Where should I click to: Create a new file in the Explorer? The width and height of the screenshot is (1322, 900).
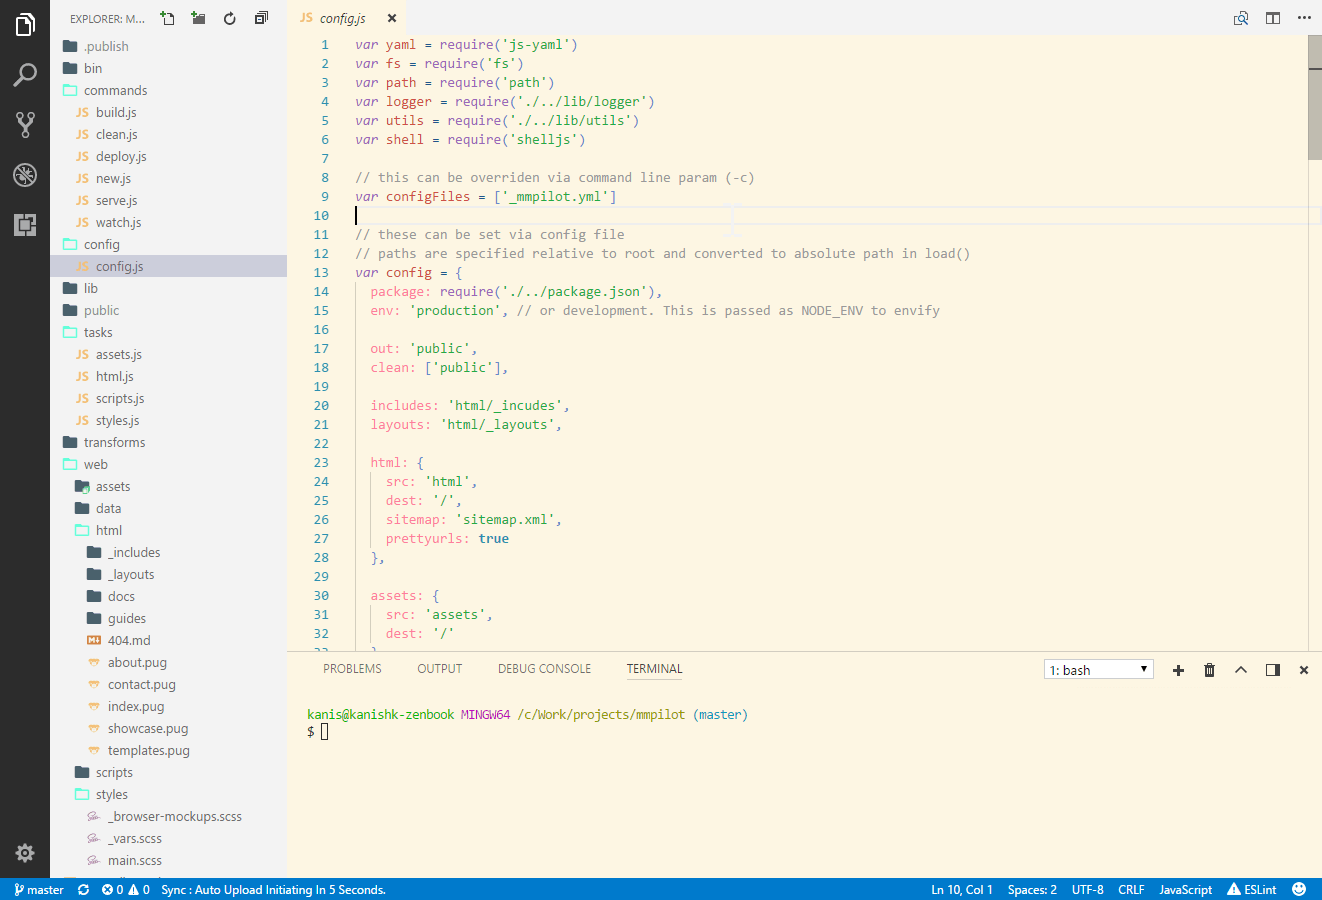tap(167, 17)
